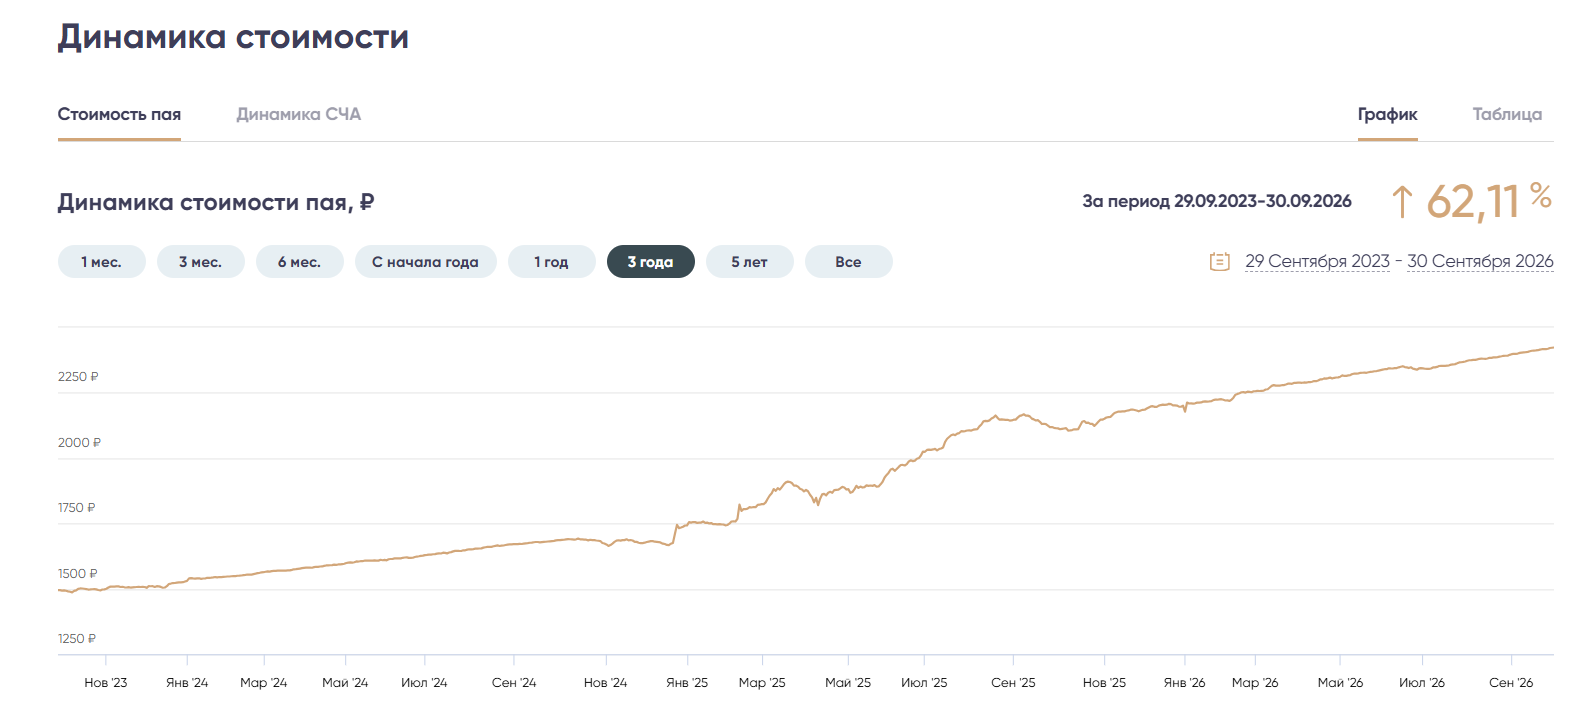
Task: Open the calendar icon beside the date range
Action: [1219, 262]
